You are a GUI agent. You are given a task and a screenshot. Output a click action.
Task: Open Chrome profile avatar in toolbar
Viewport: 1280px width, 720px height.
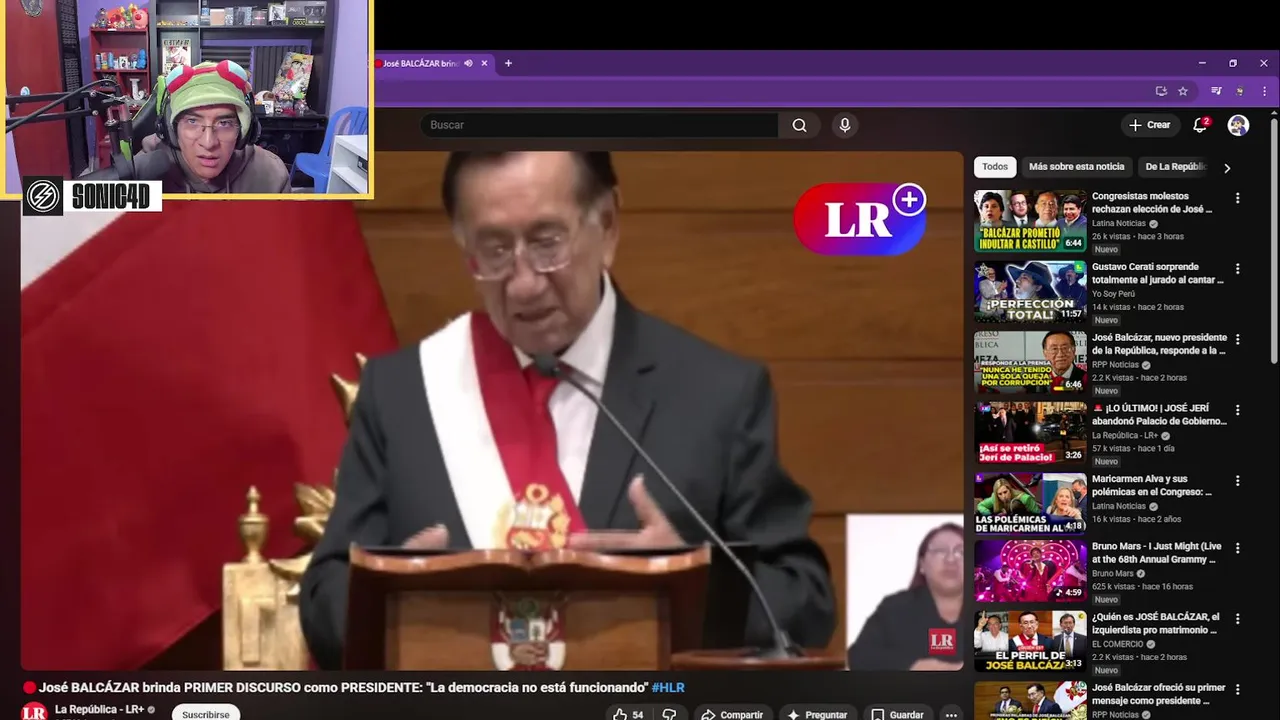(x=1240, y=91)
